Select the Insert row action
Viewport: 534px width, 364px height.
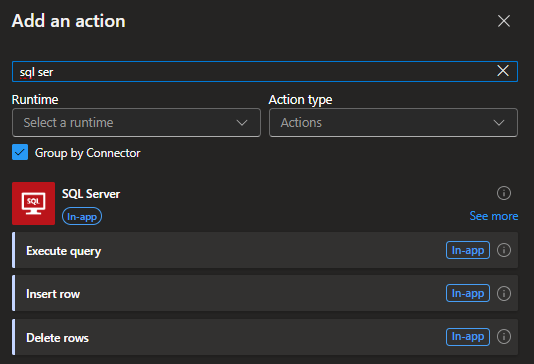pyautogui.click(x=265, y=294)
